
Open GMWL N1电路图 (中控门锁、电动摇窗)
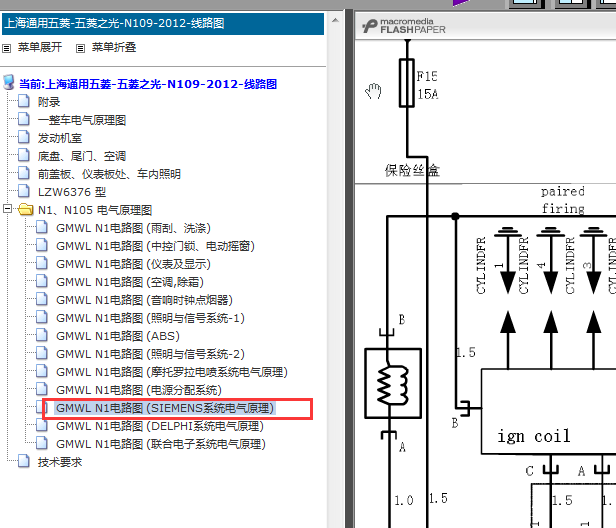(155, 246)
